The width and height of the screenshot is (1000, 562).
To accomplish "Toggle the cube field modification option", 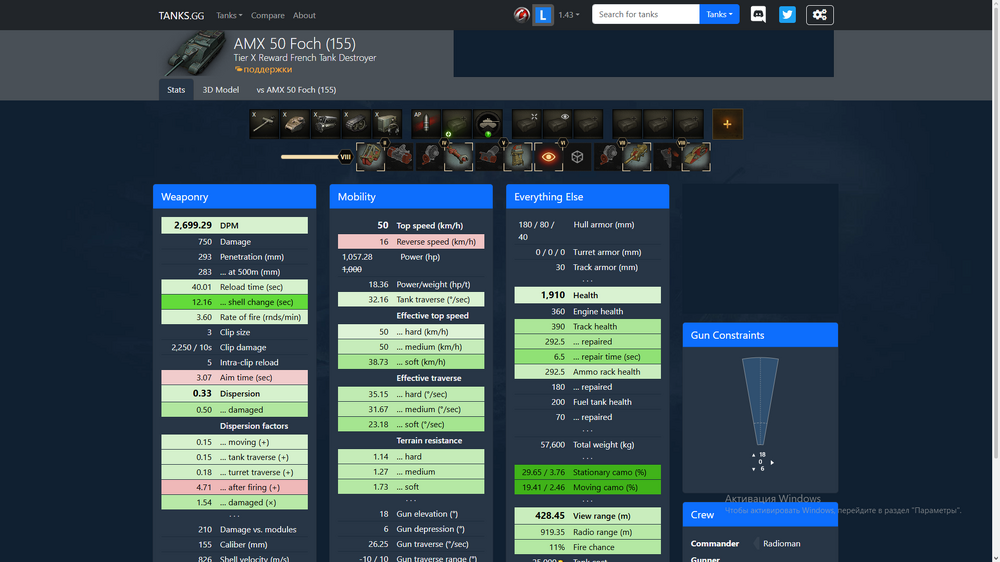I will [577, 157].
